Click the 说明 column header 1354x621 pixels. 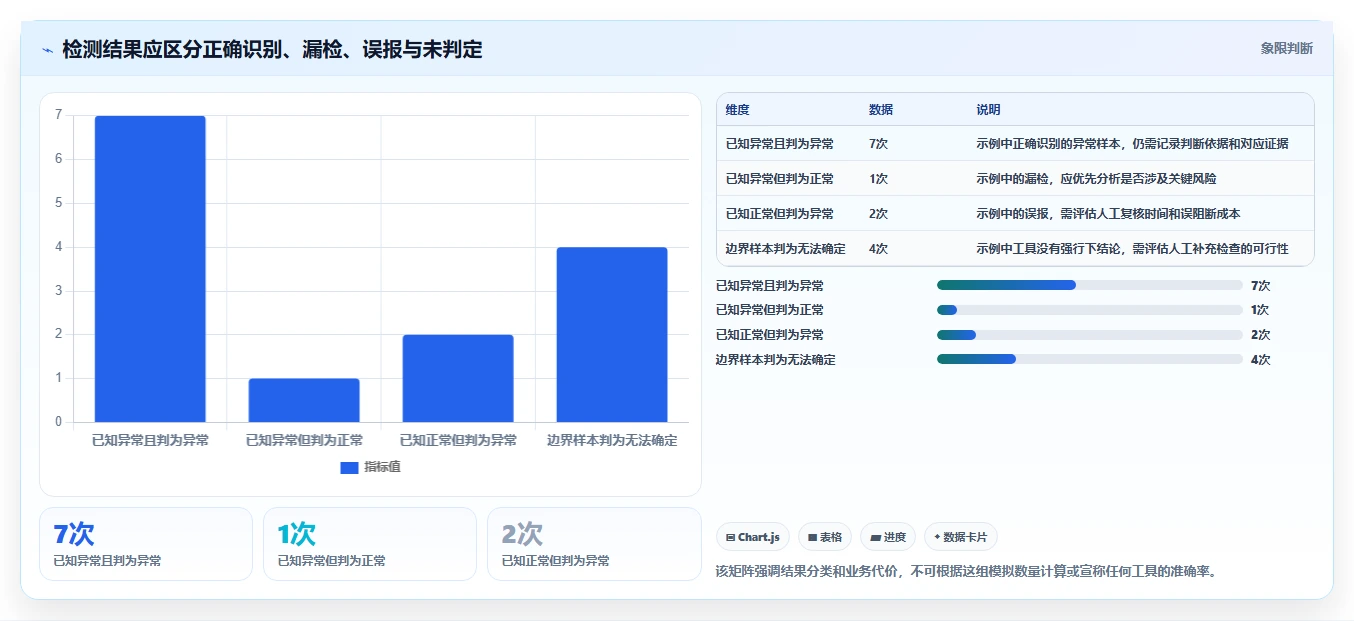988,110
